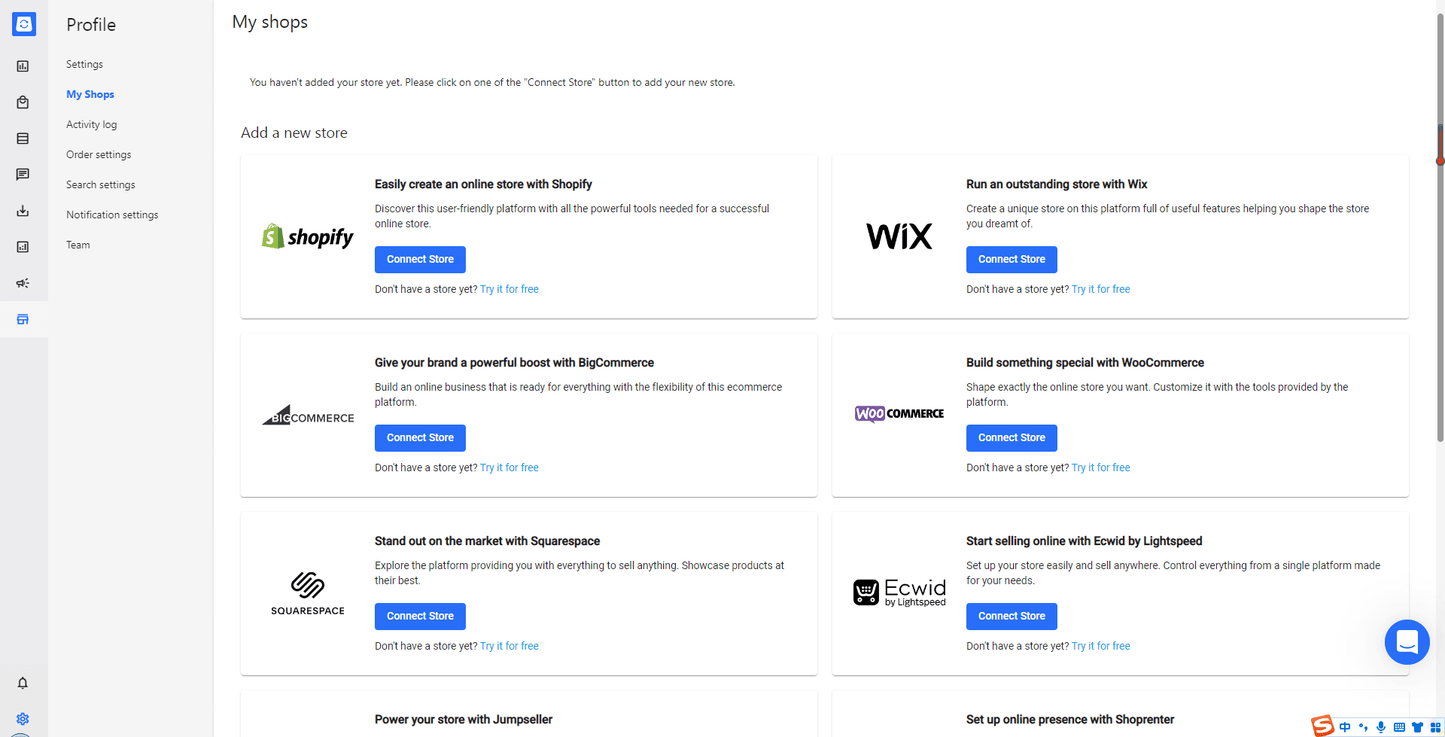1445x737 pixels.
Task: Open the download/import sidebar icon
Action: tap(23, 211)
